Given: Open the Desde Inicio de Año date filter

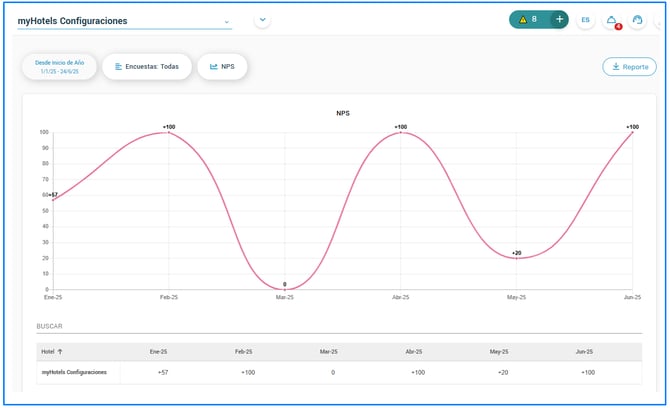Looking at the screenshot, I should point(59,67).
